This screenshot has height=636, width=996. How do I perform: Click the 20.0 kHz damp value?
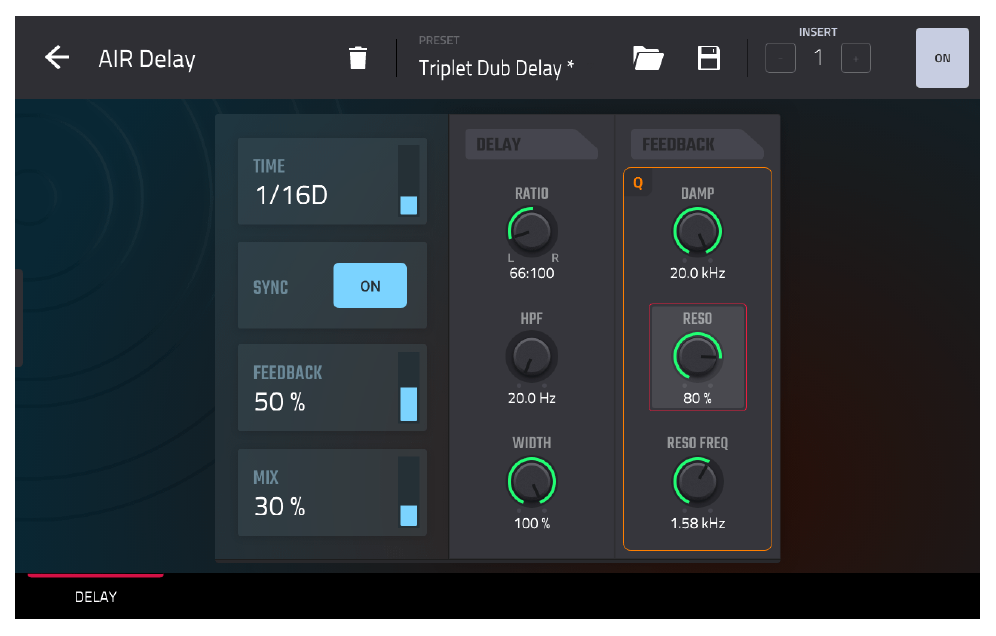pyautogui.click(x=697, y=273)
